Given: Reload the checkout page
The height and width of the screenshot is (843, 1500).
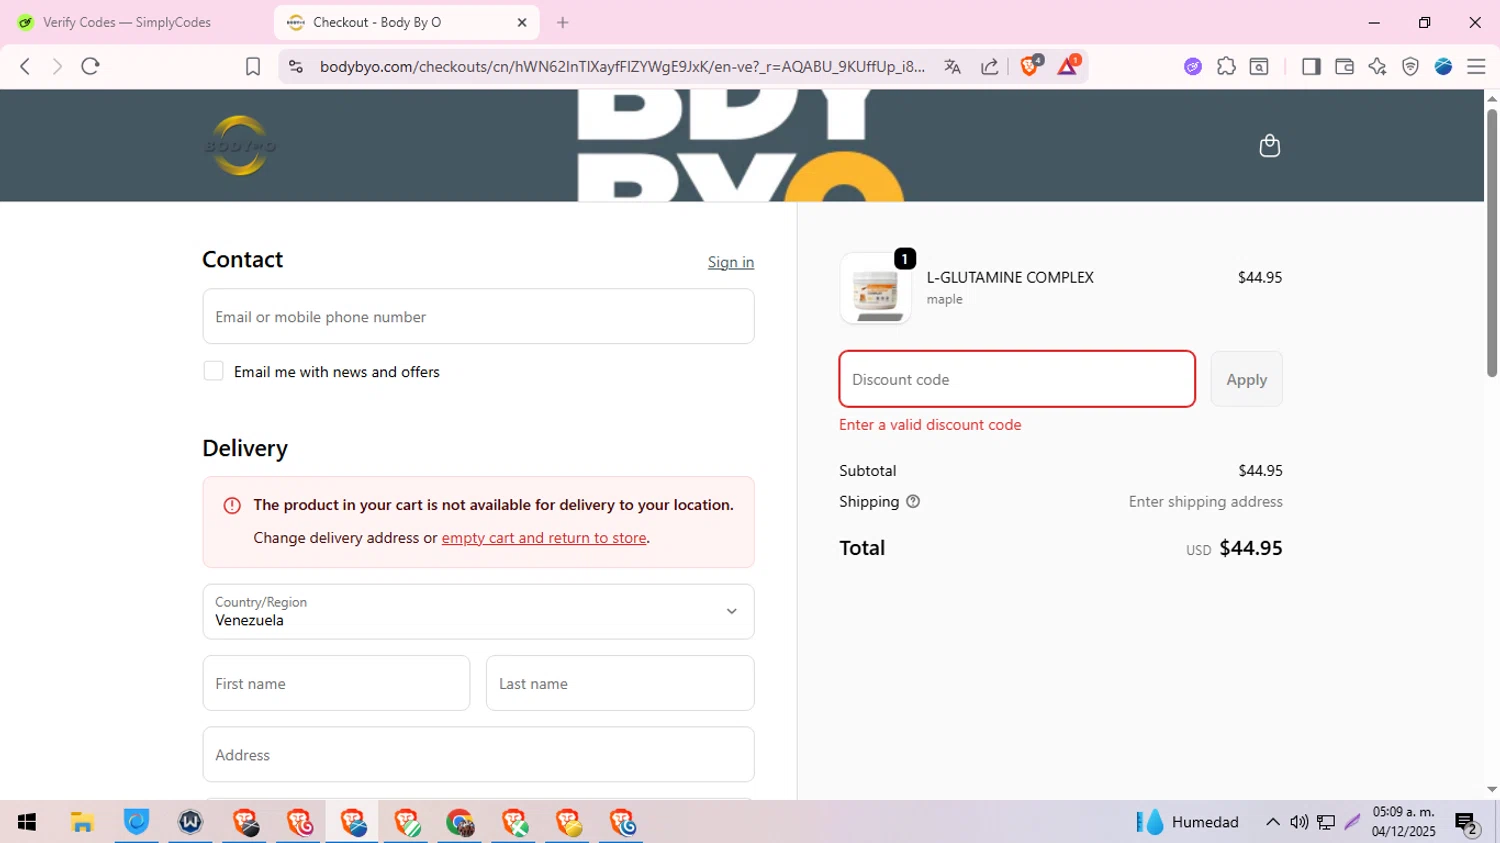Looking at the screenshot, I should 90,66.
